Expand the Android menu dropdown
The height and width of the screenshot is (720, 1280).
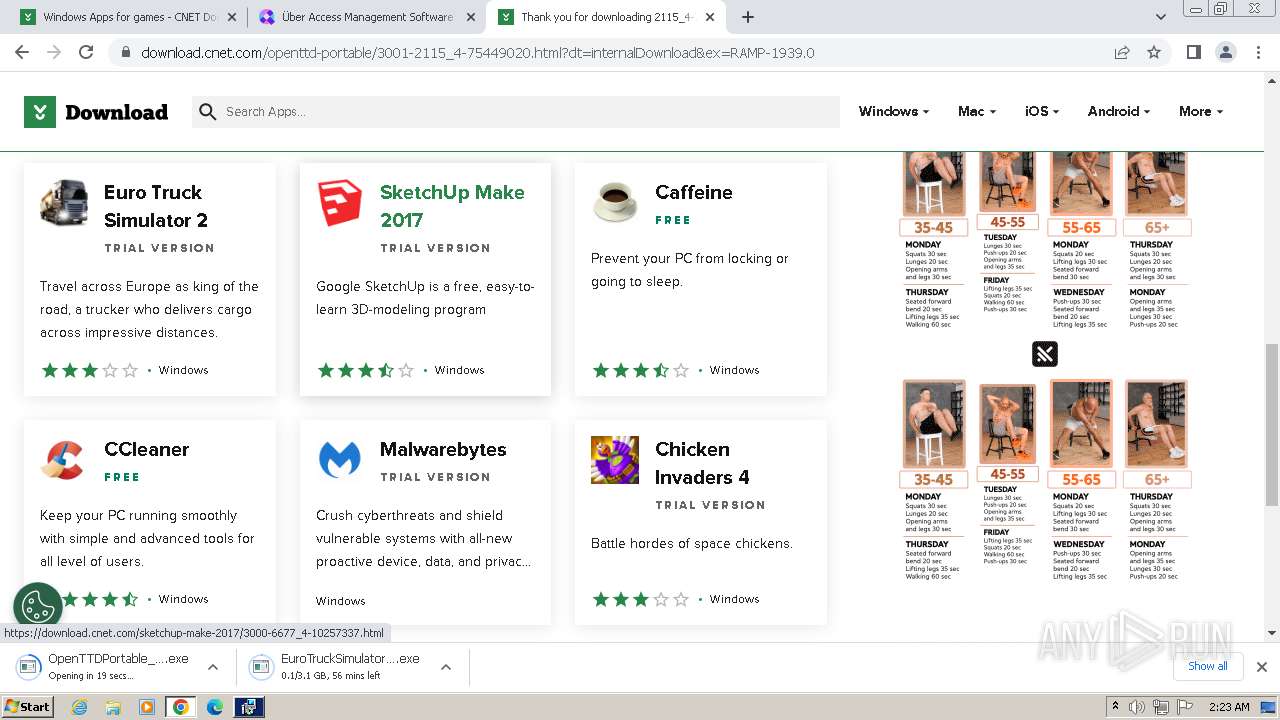(1119, 112)
